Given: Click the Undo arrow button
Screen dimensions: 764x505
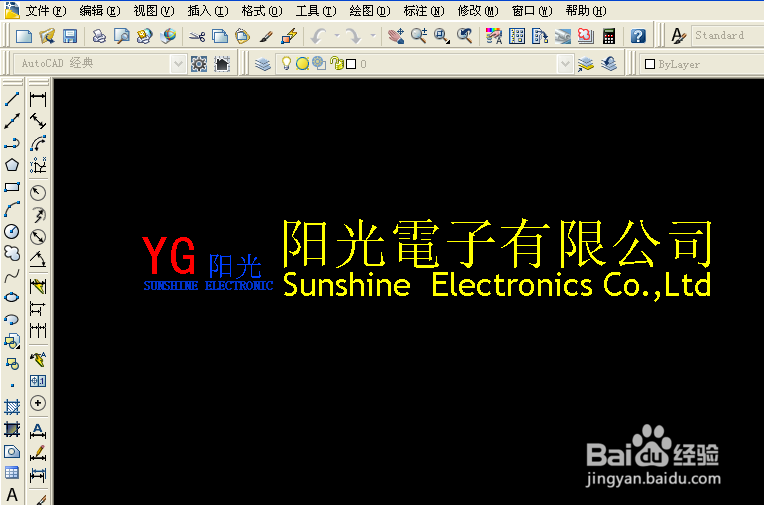Looking at the screenshot, I should point(319,36).
